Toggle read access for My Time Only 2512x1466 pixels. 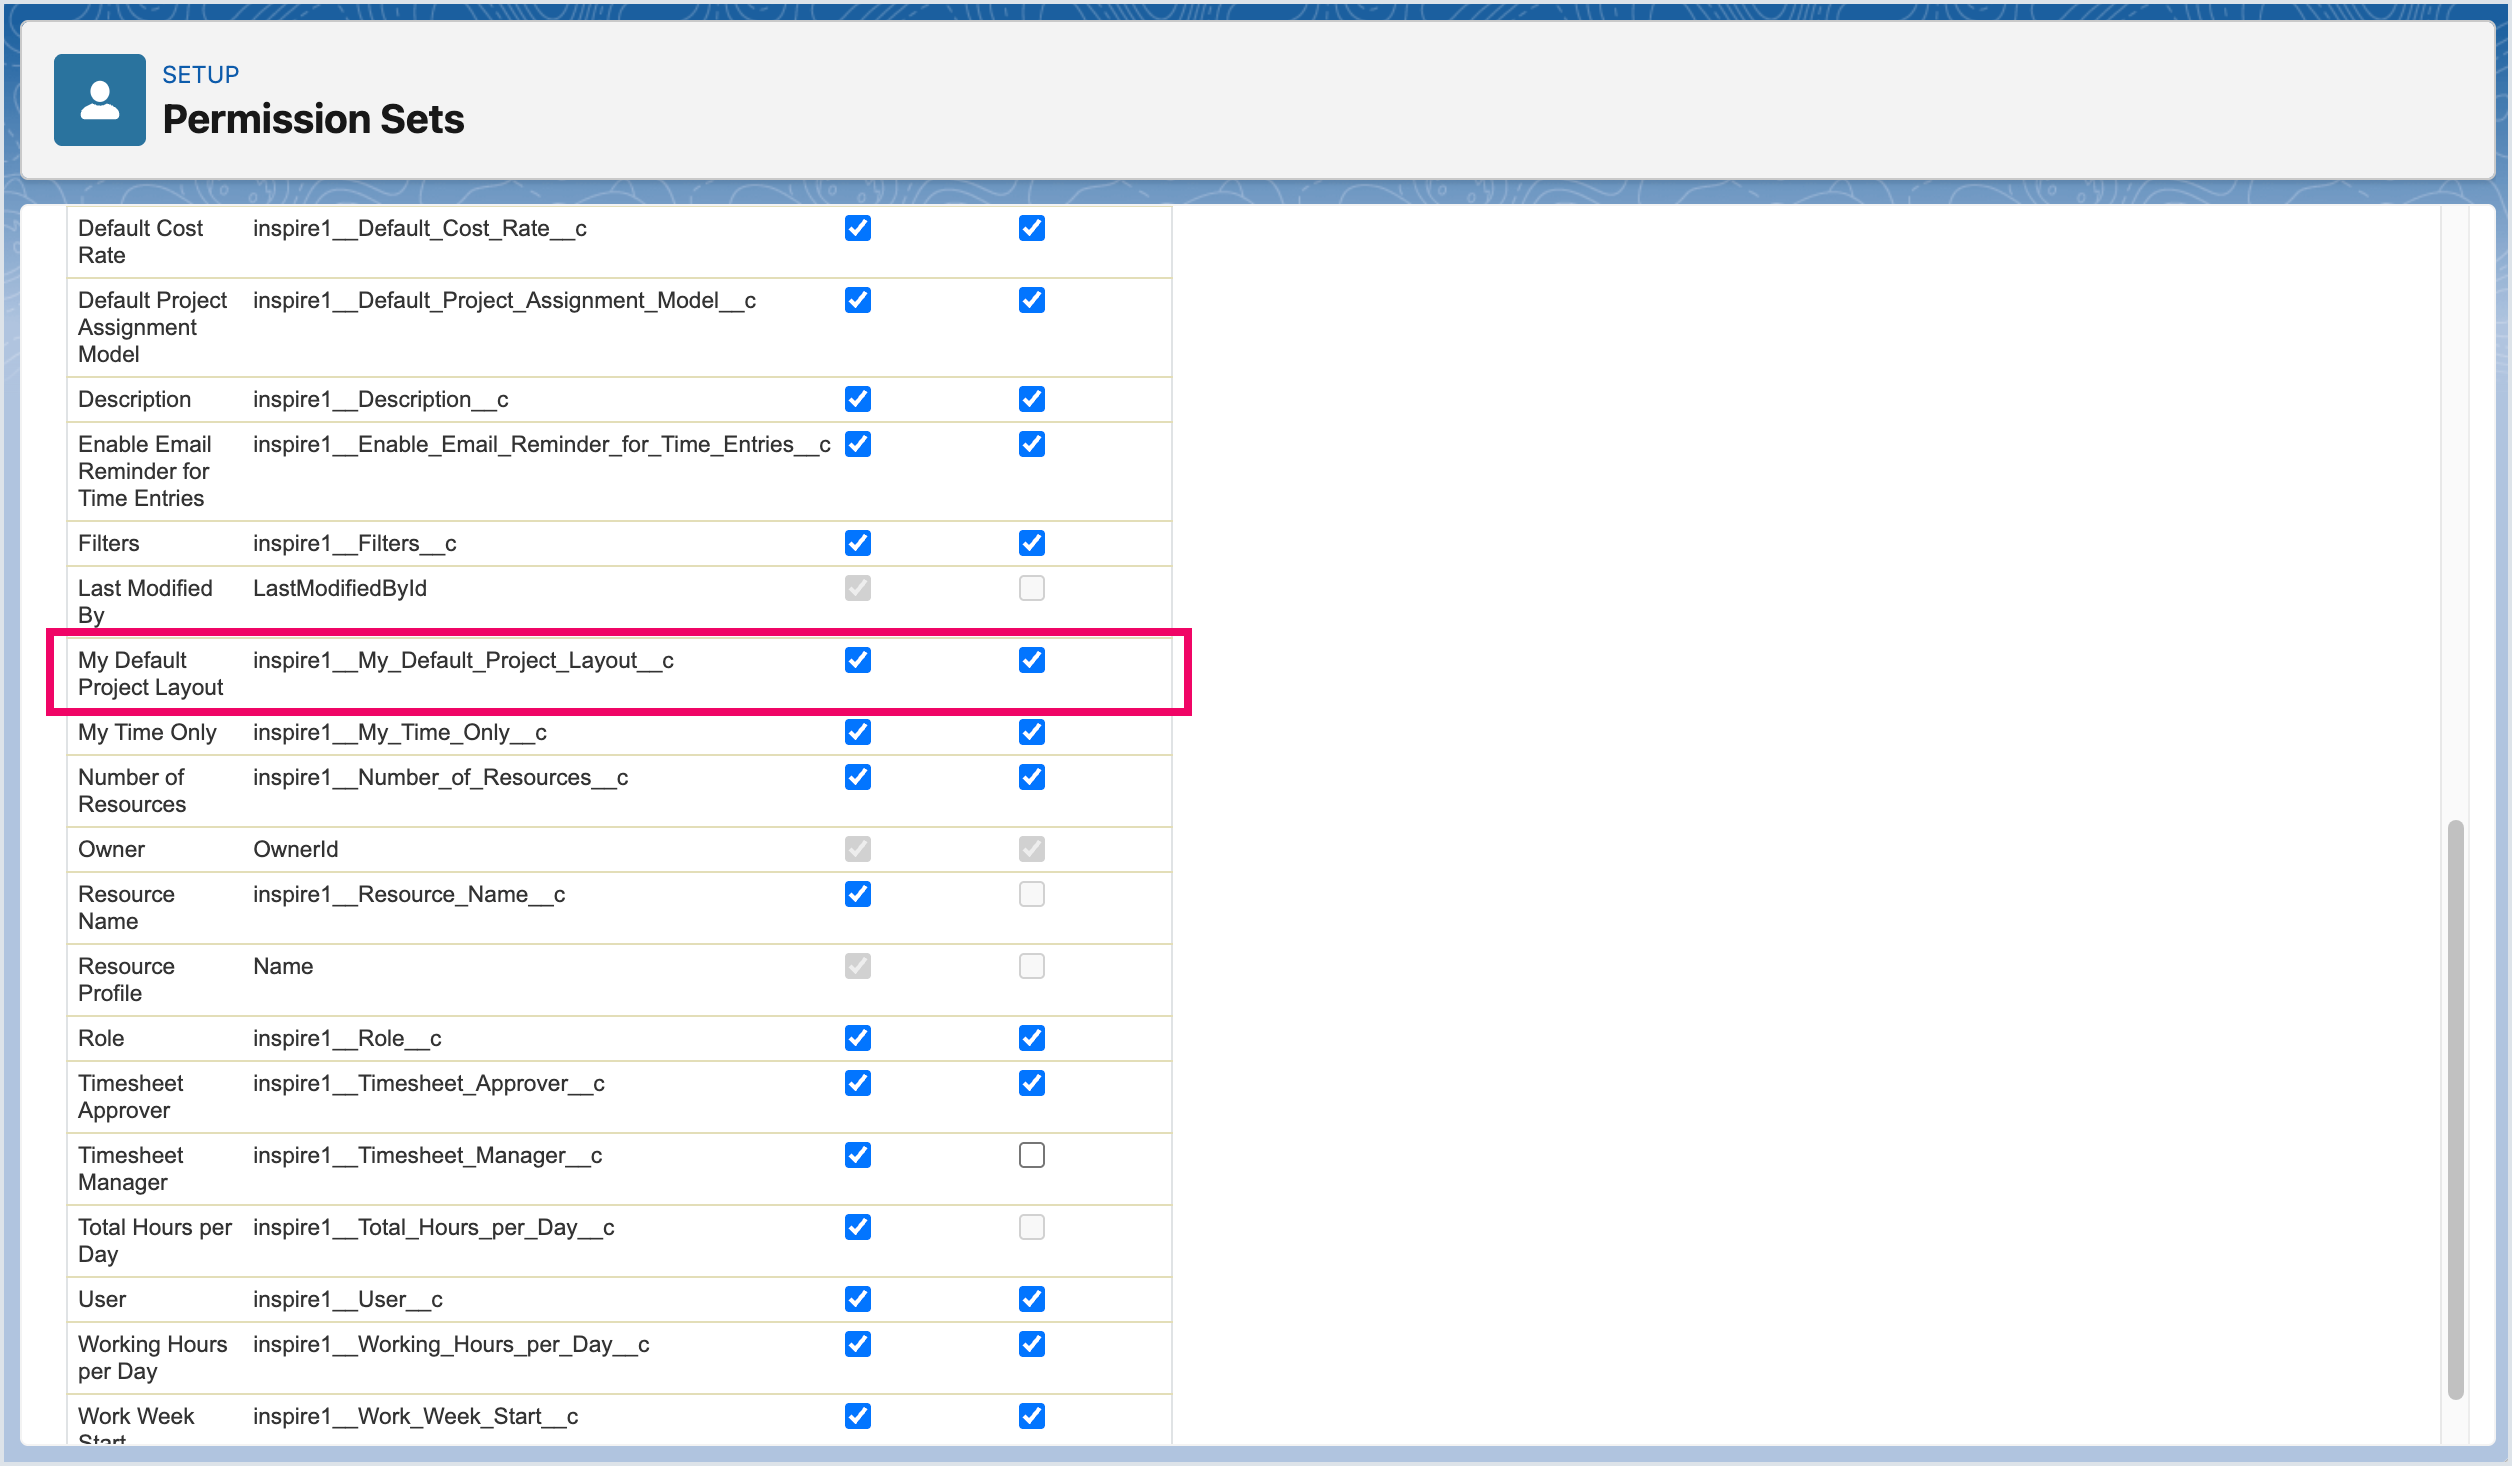(857, 733)
